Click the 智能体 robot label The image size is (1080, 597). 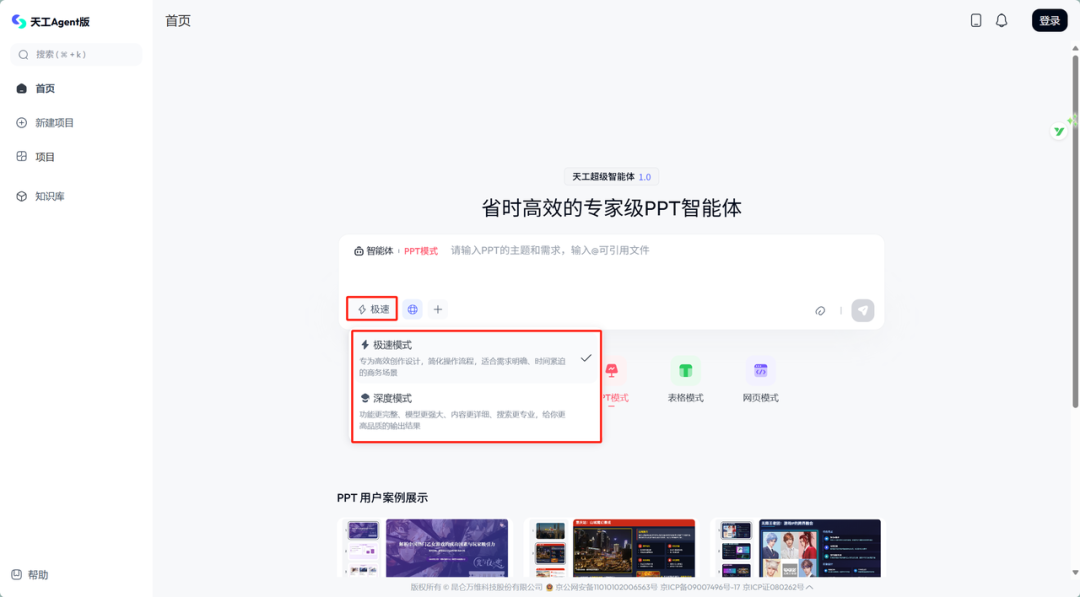(x=373, y=251)
